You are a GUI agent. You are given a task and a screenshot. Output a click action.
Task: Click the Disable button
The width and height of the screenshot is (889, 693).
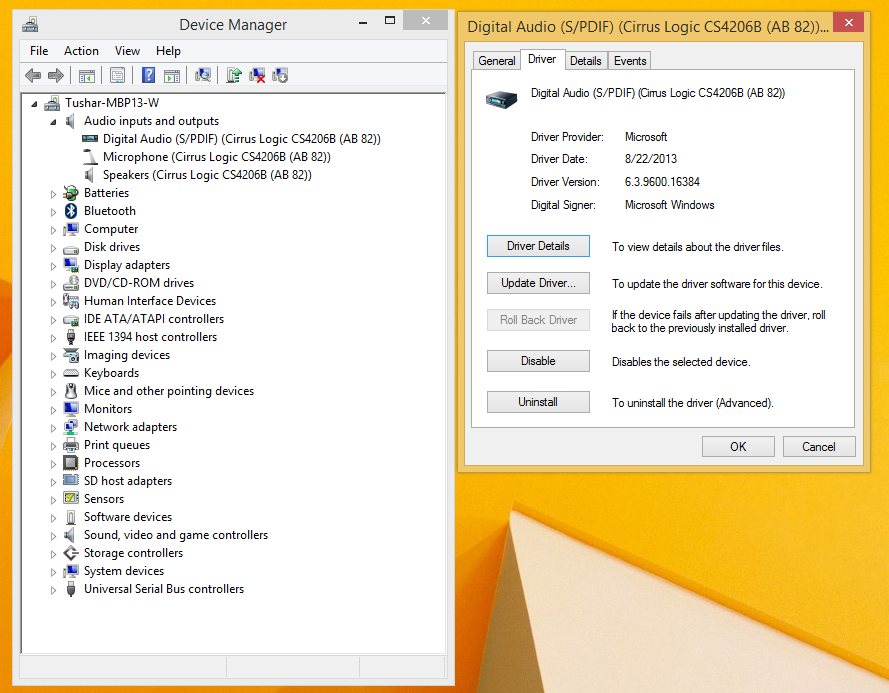[x=538, y=361]
